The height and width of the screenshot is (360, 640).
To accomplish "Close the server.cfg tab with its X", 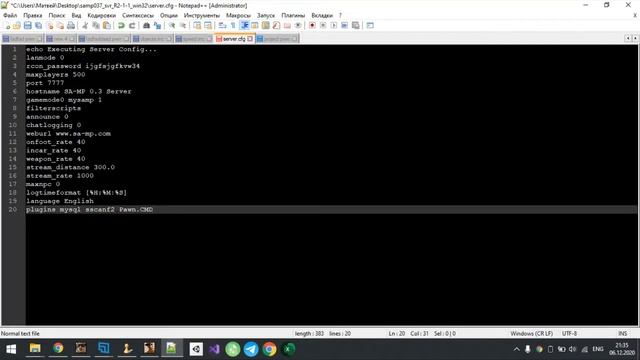I will pyautogui.click(x=250, y=39).
